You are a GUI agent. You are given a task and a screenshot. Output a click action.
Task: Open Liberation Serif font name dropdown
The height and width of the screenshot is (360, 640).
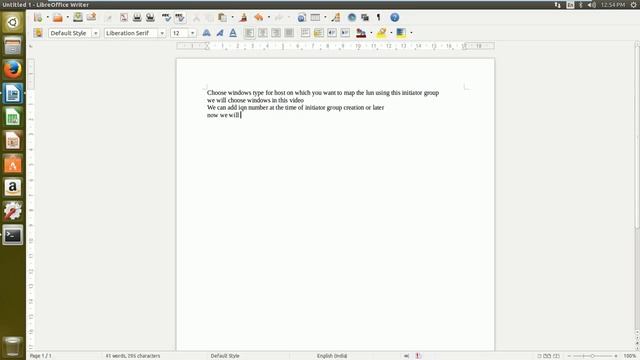coord(162,33)
